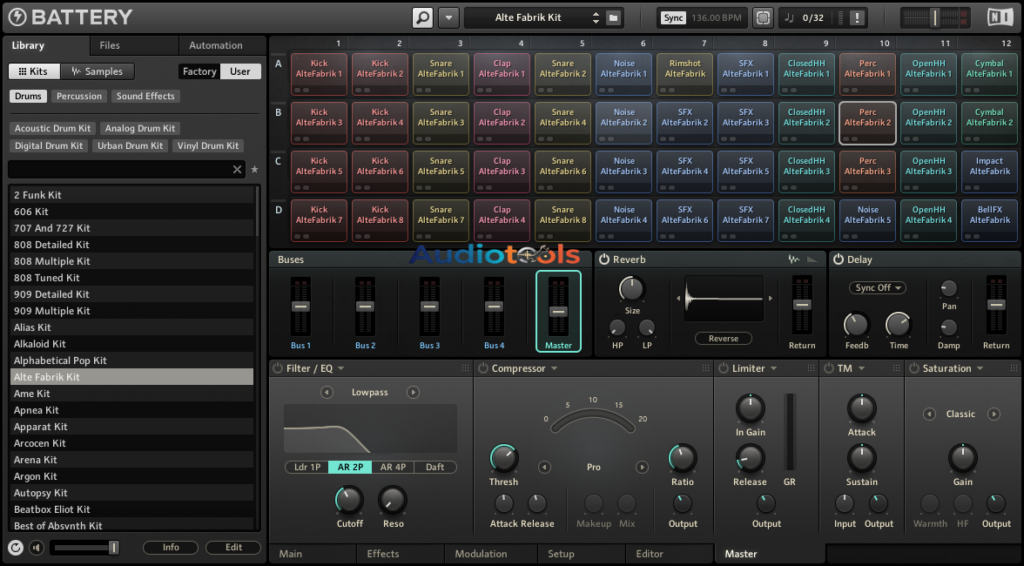Toggle the Reverb power button
Image resolution: width=1024 pixels, height=566 pixels.
[x=604, y=259]
